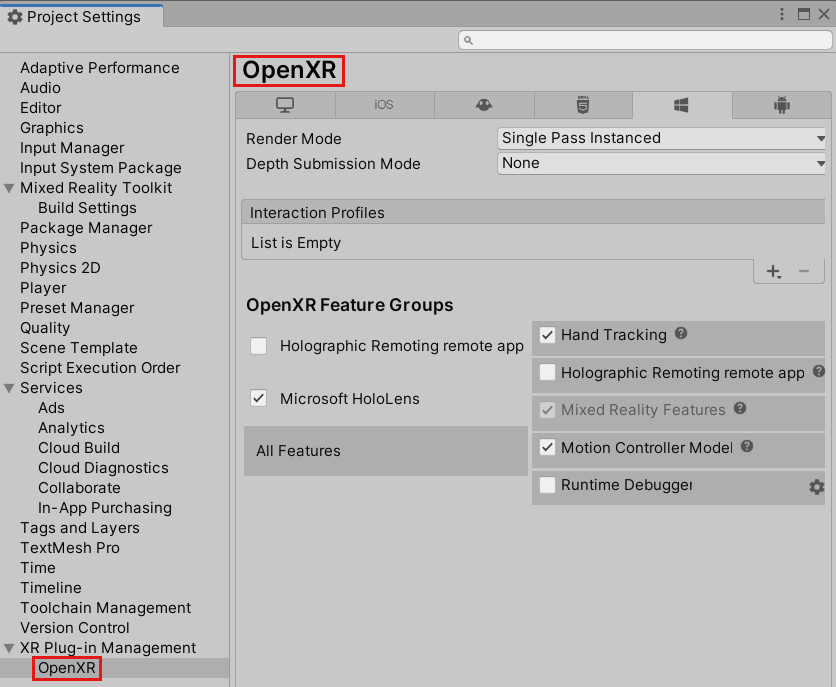Enable Holographic Remoting remote app feature group
The height and width of the screenshot is (687, 836).
pos(259,346)
